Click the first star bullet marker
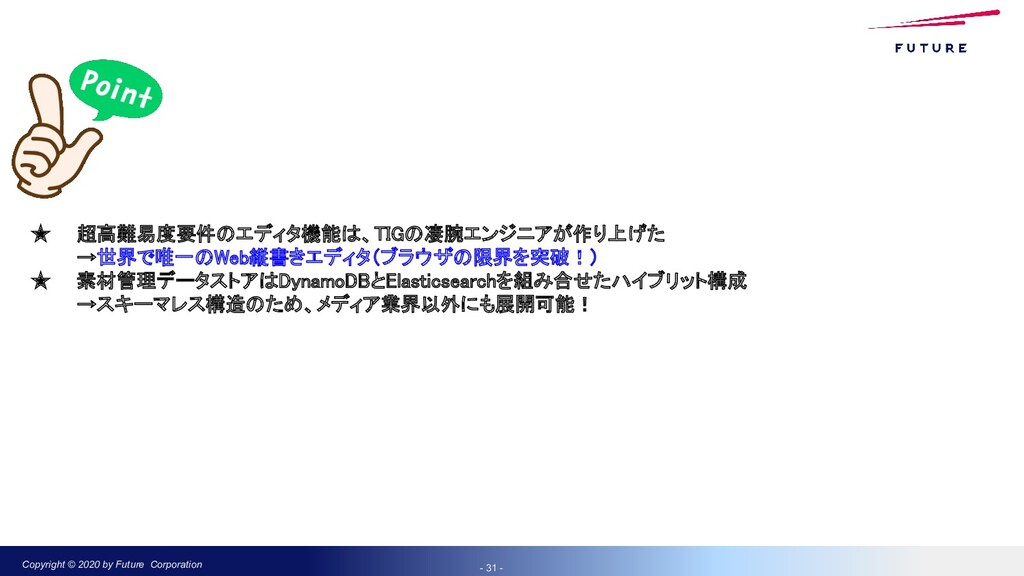 pos(40,234)
